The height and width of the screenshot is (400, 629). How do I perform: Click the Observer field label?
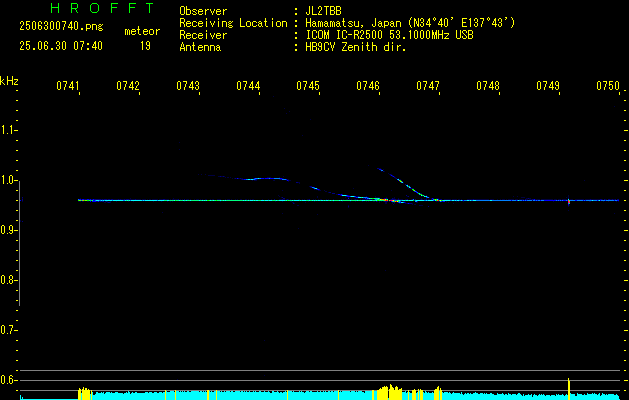click(203, 11)
